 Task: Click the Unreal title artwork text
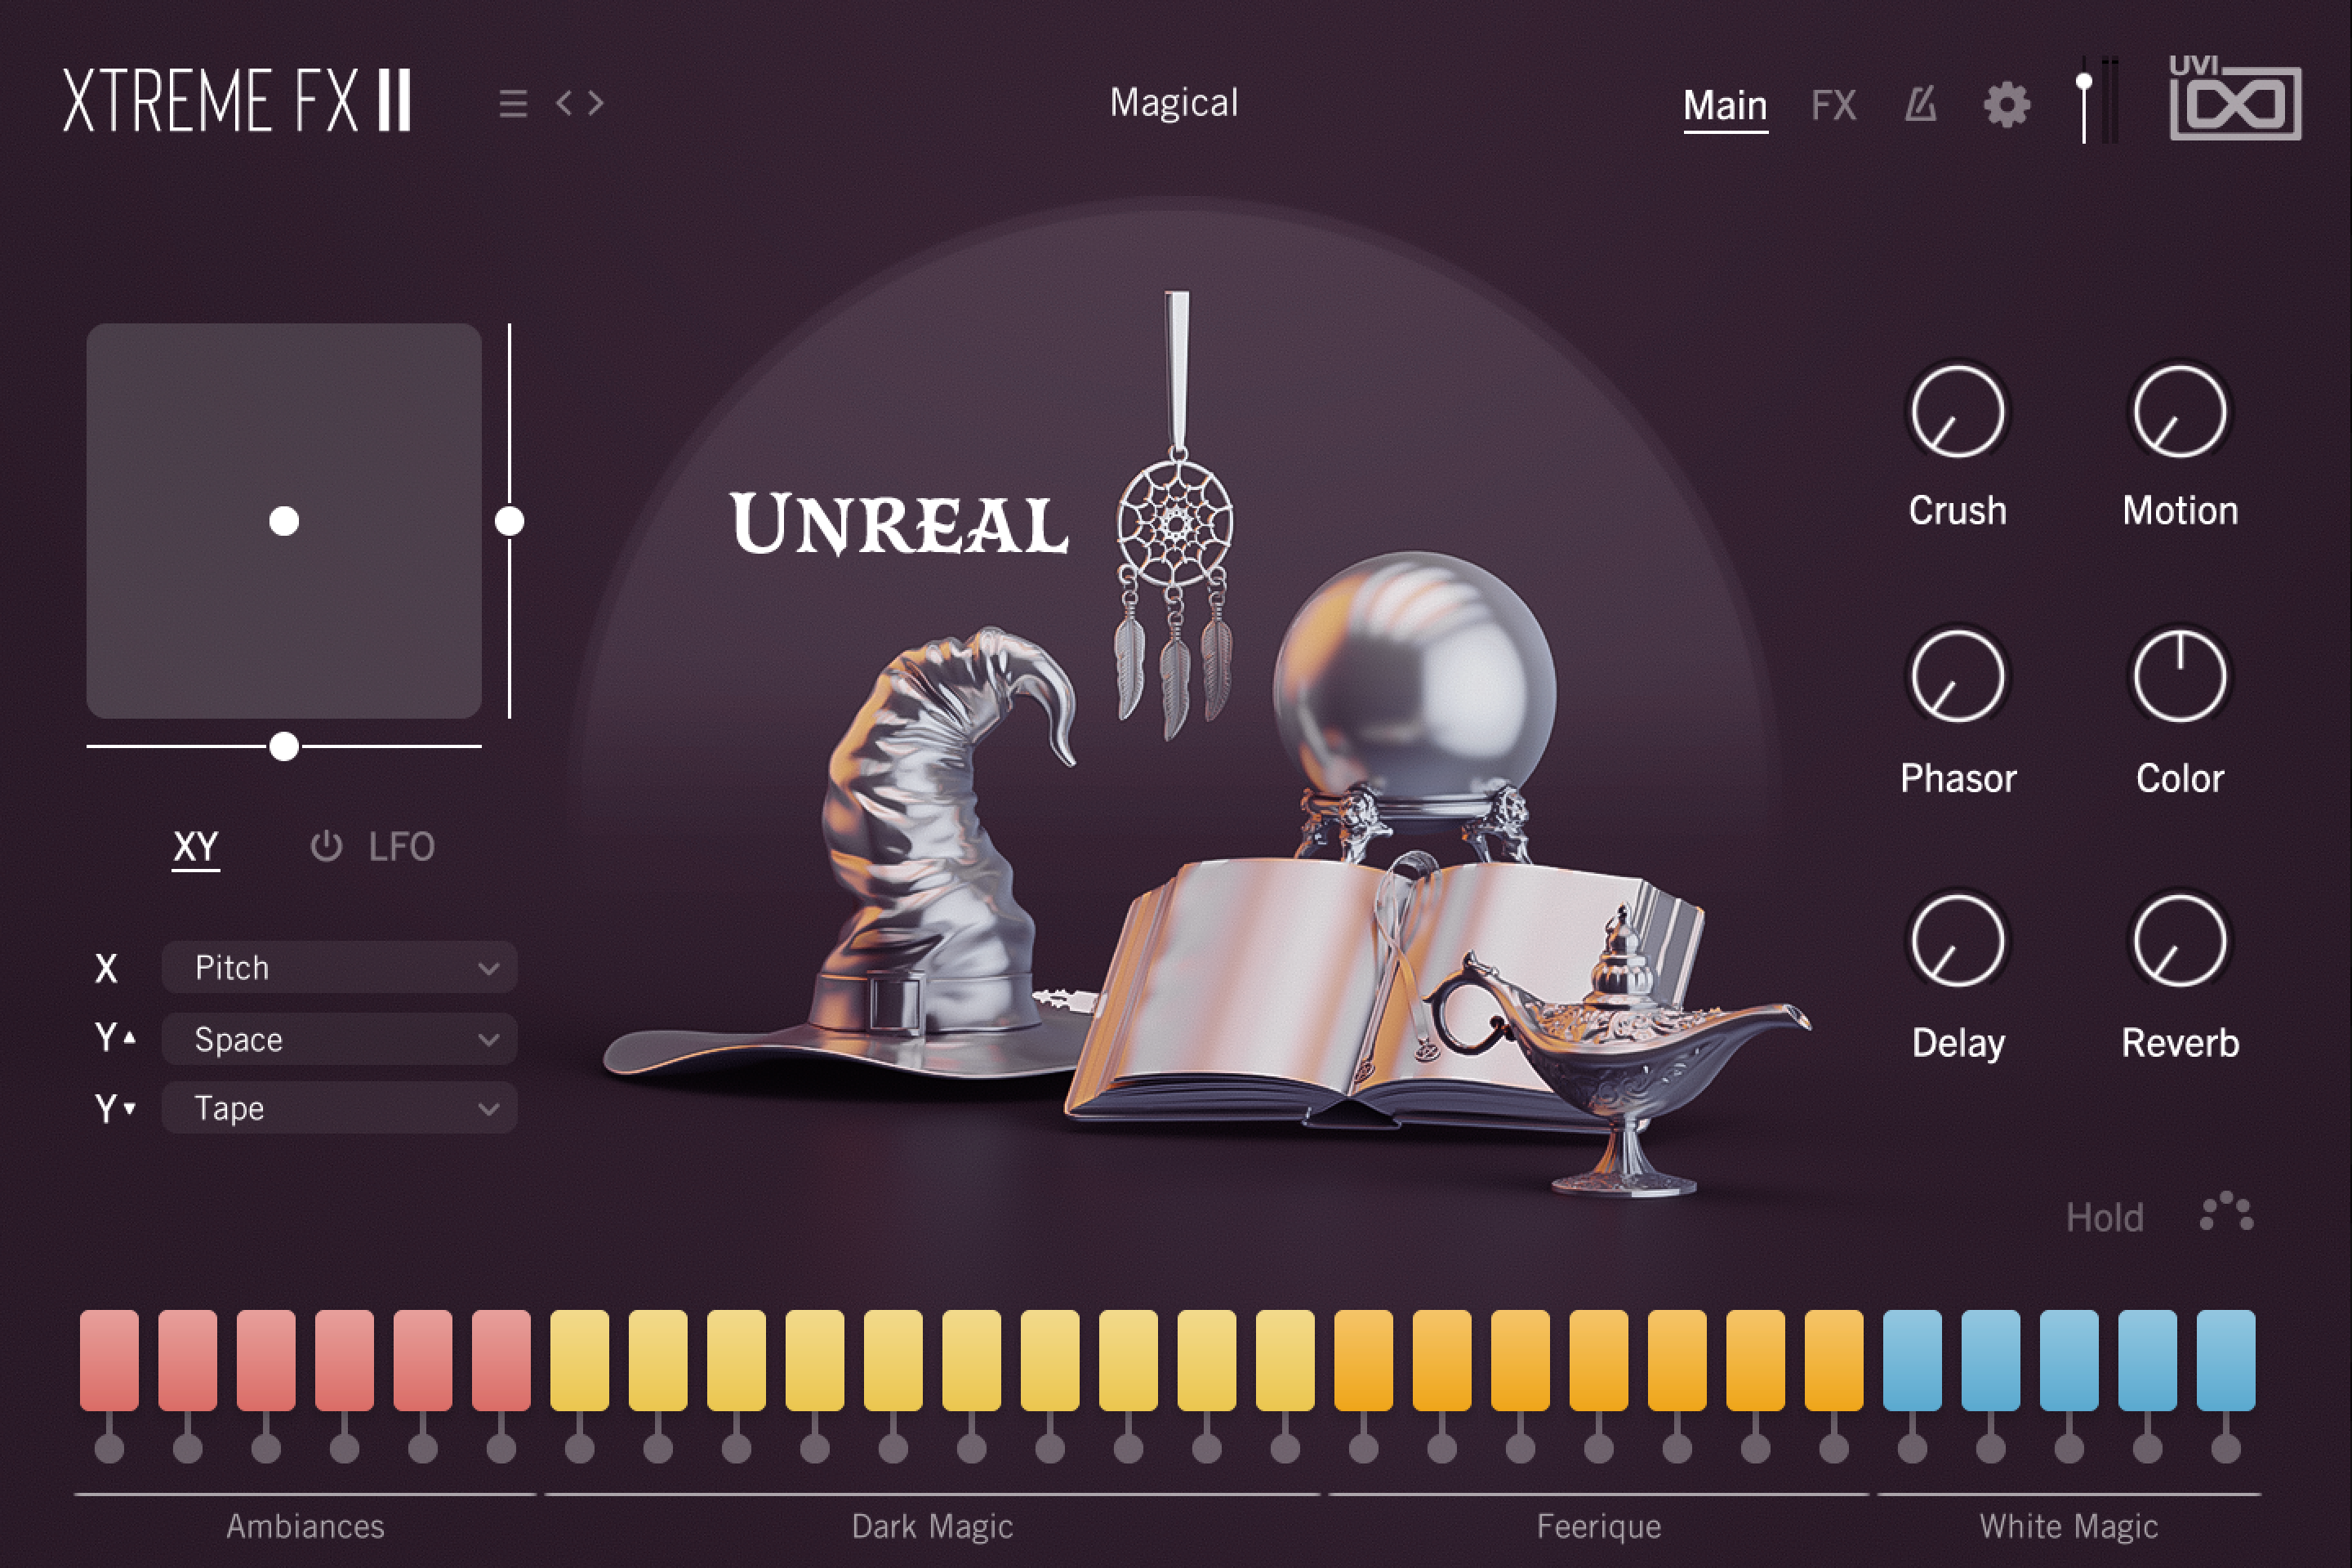click(898, 523)
